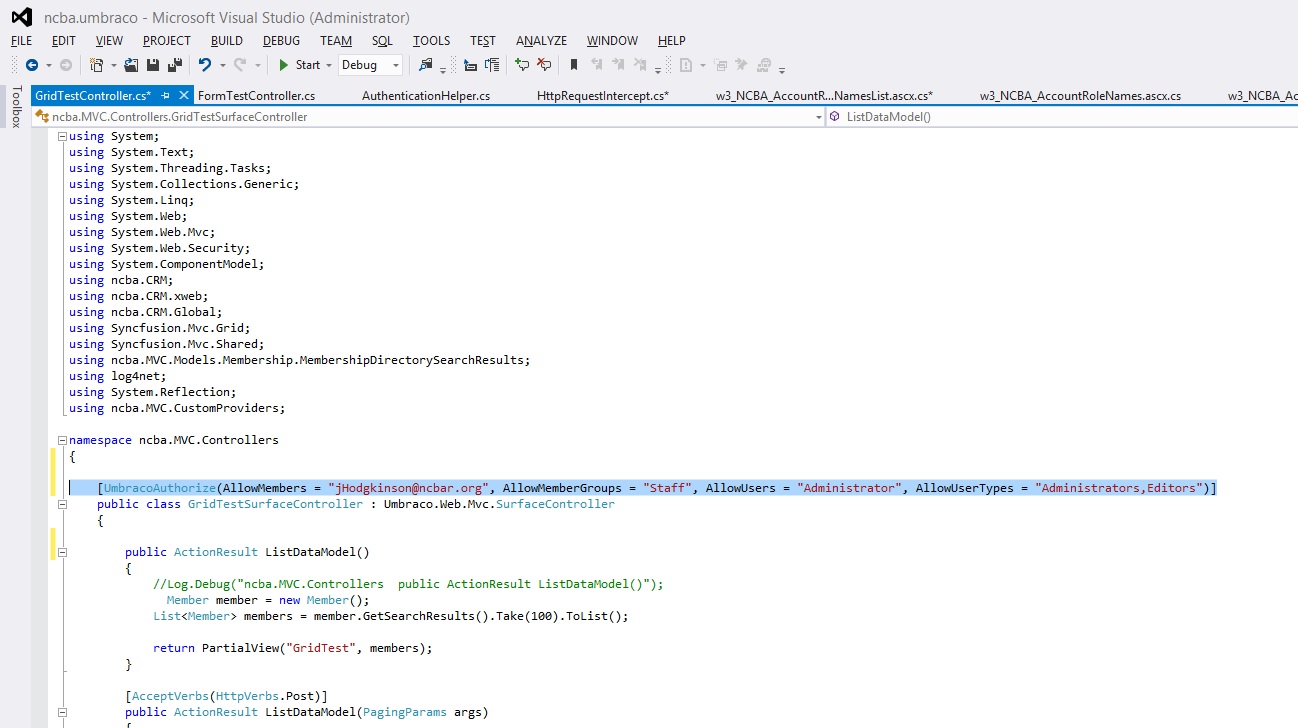Open the FILE menu
The width and height of the screenshot is (1298, 728).
click(21, 41)
